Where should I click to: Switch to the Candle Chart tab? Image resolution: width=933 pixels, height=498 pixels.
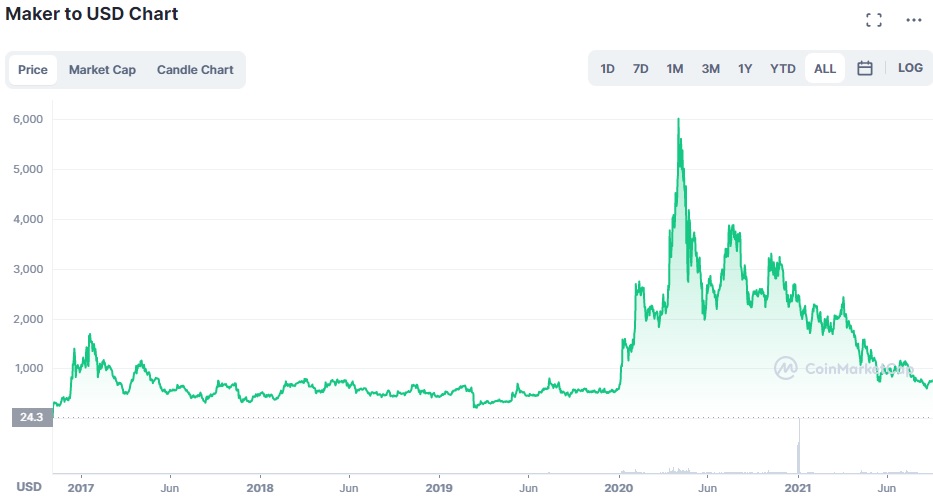[x=195, y=70]
